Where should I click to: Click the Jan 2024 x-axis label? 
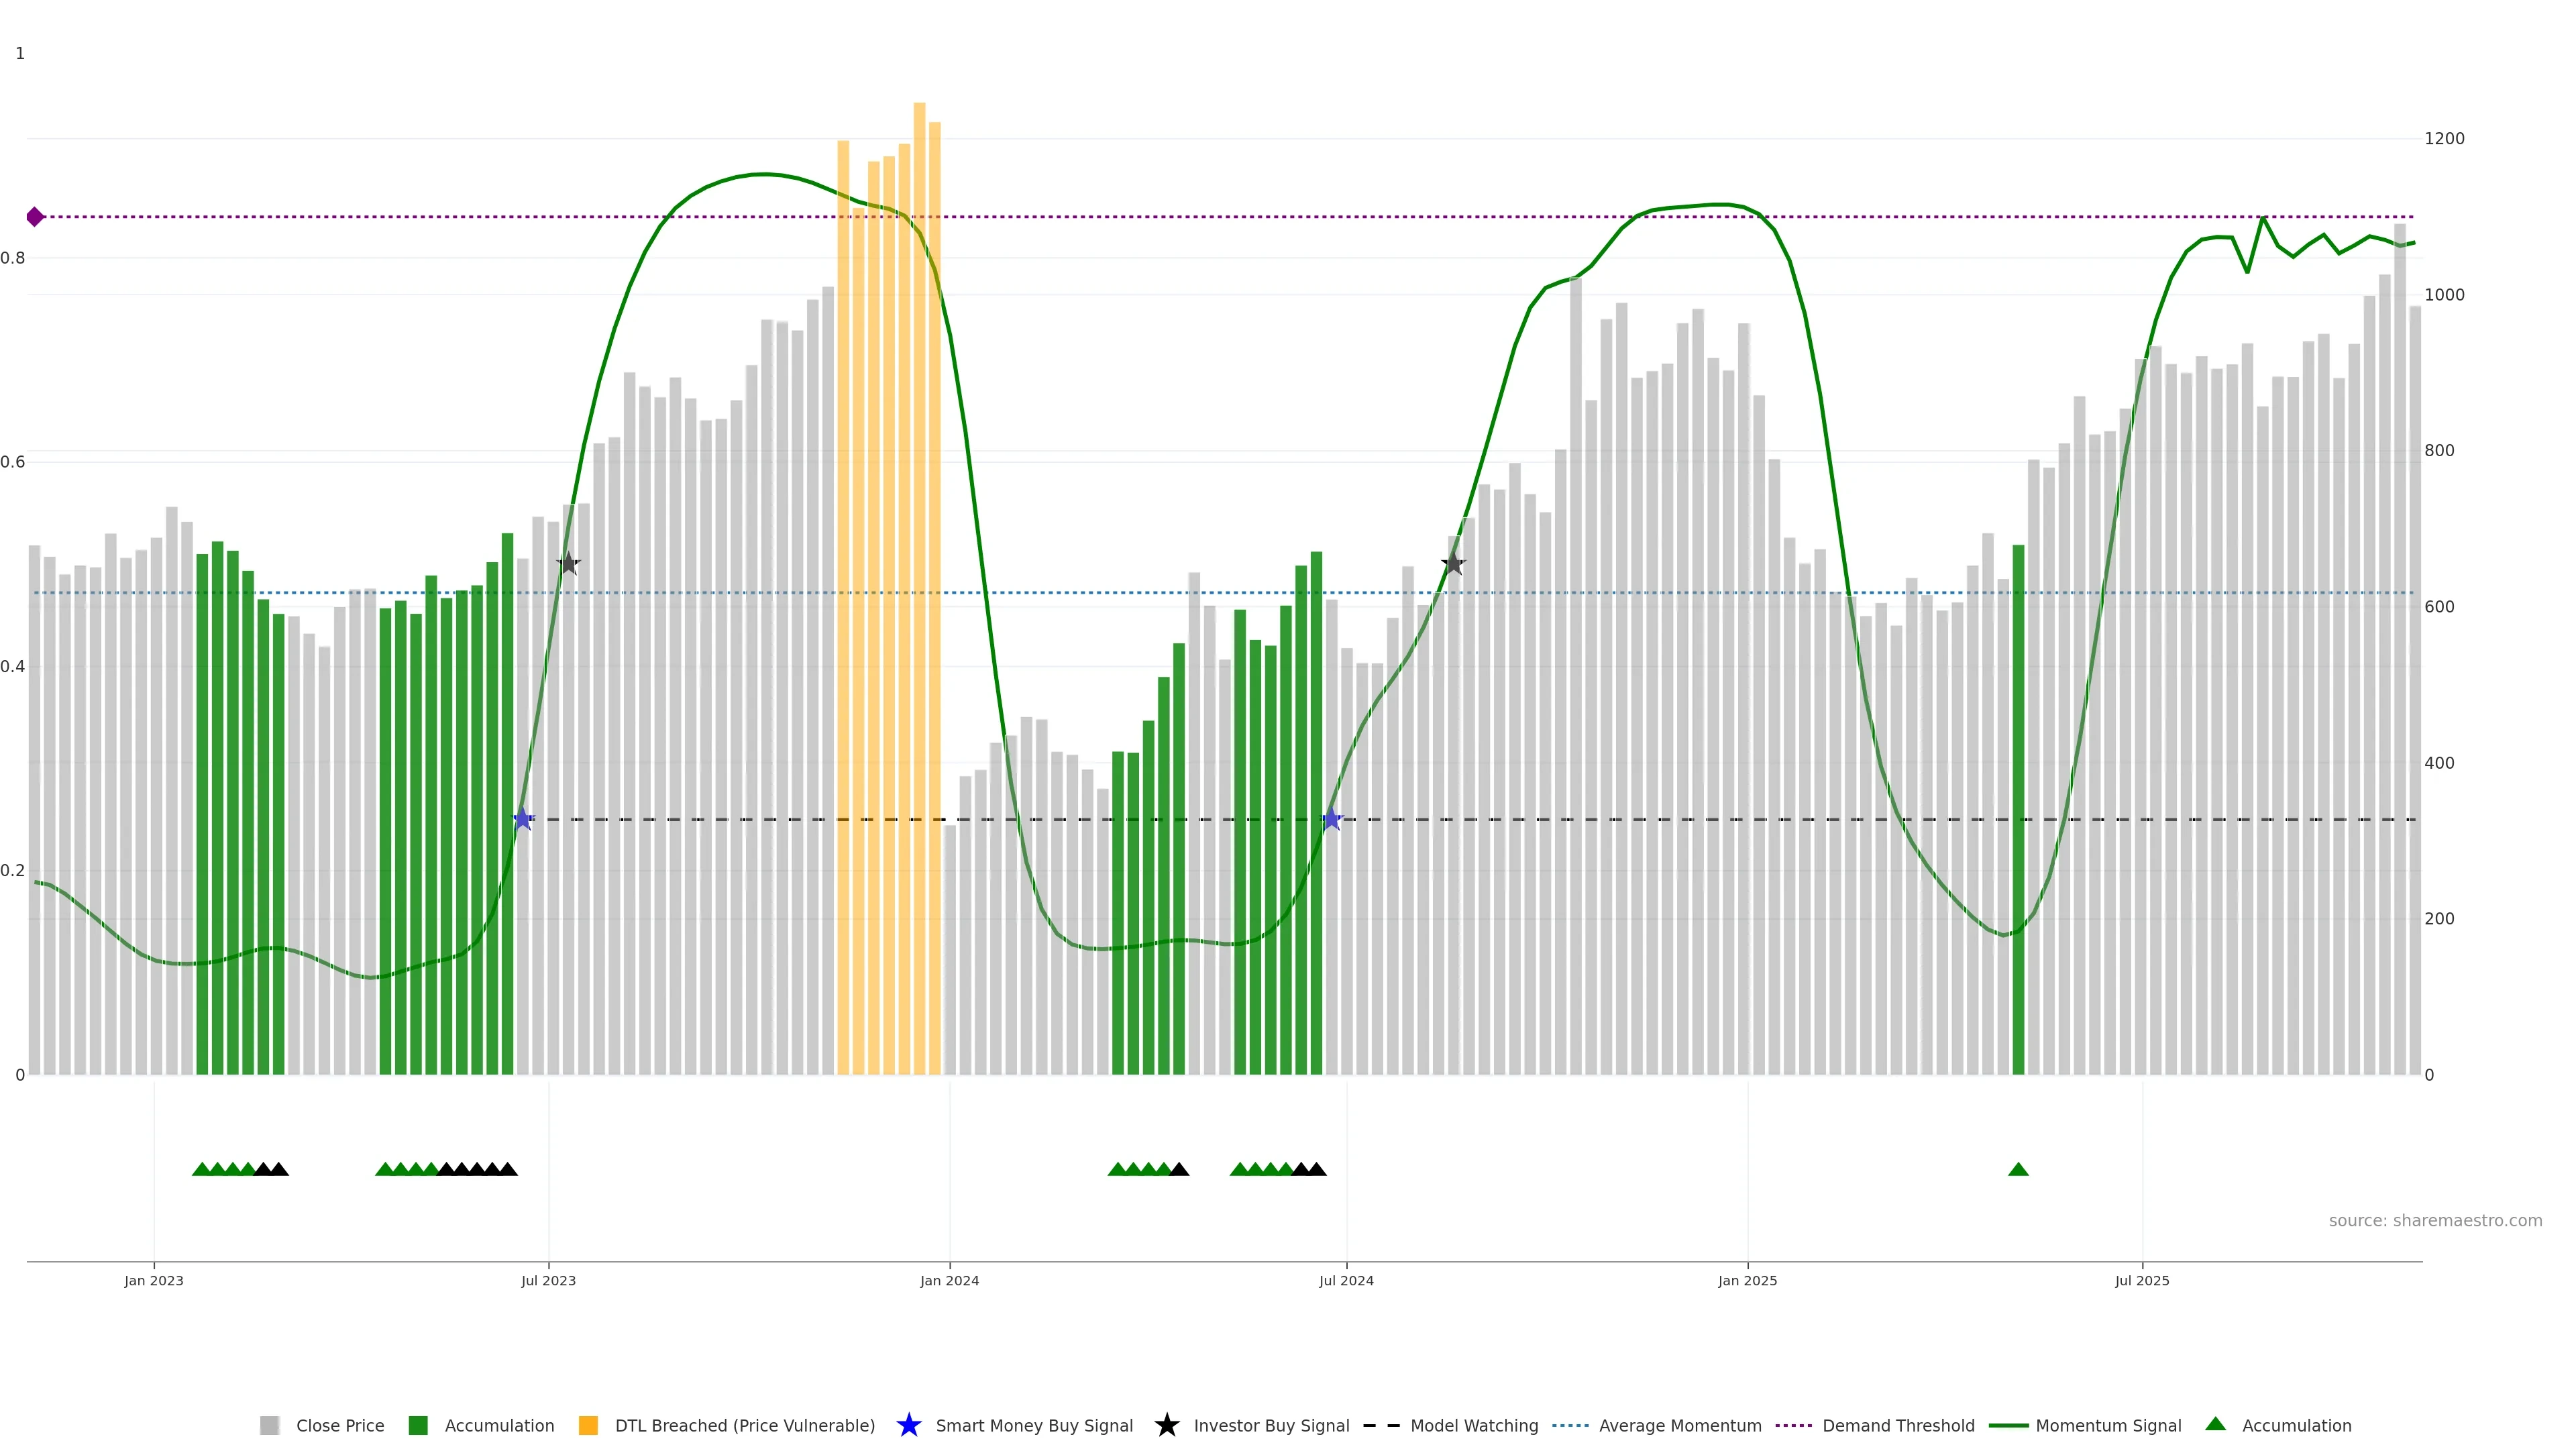click(x=949, y=1280)
